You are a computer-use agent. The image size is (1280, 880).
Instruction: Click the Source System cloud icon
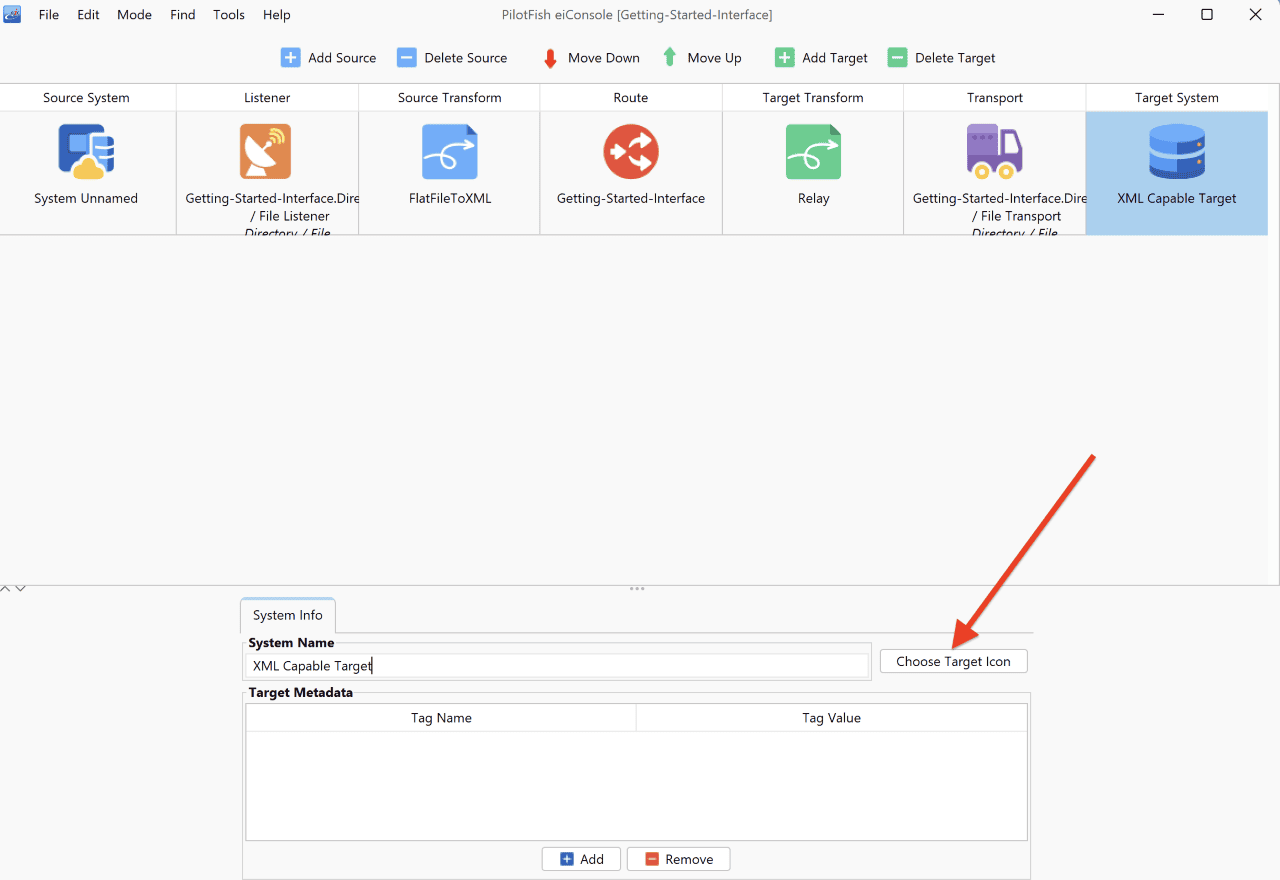point(86,152)
